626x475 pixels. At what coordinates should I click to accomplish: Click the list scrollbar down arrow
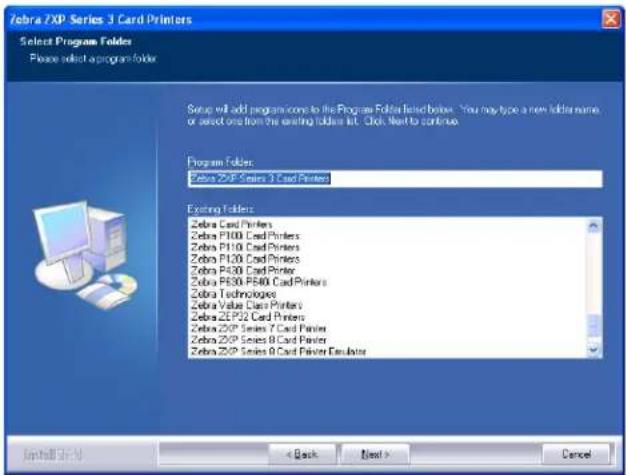tap(594, 350)
